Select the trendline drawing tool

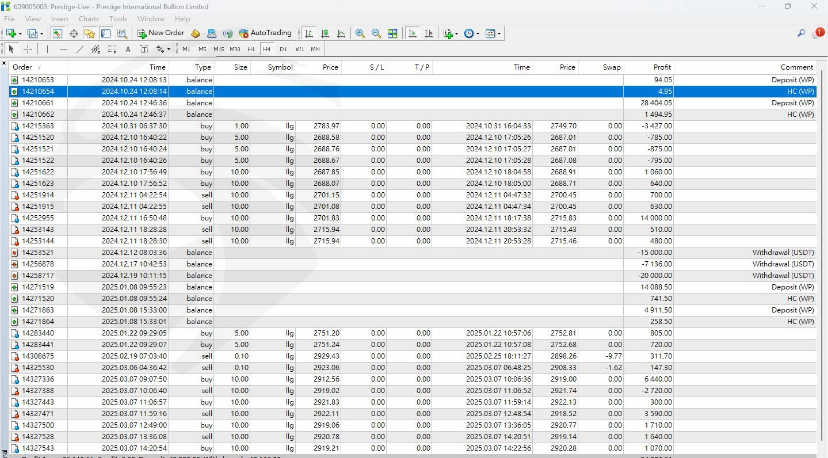click(79, 48)
